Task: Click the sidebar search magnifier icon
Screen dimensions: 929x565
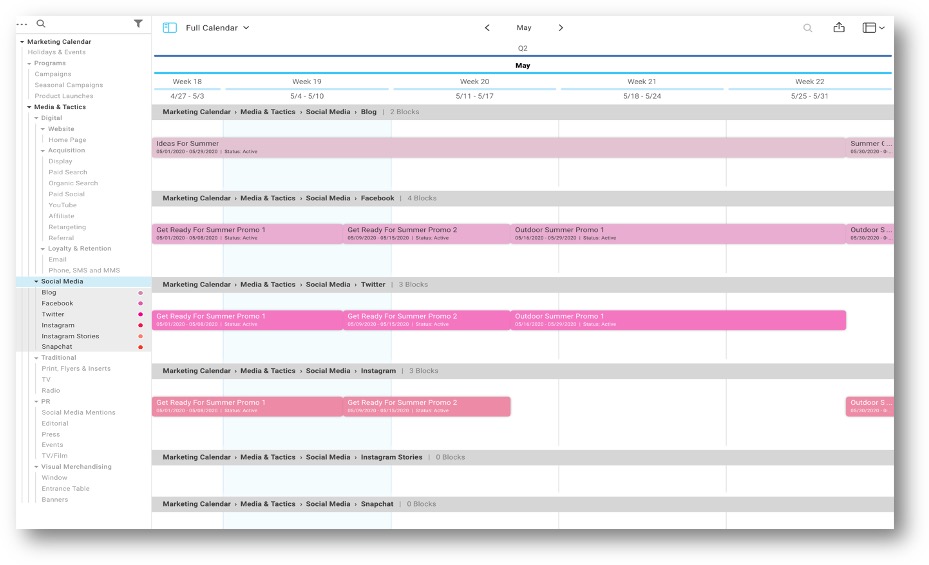Action: pos(41,23)
